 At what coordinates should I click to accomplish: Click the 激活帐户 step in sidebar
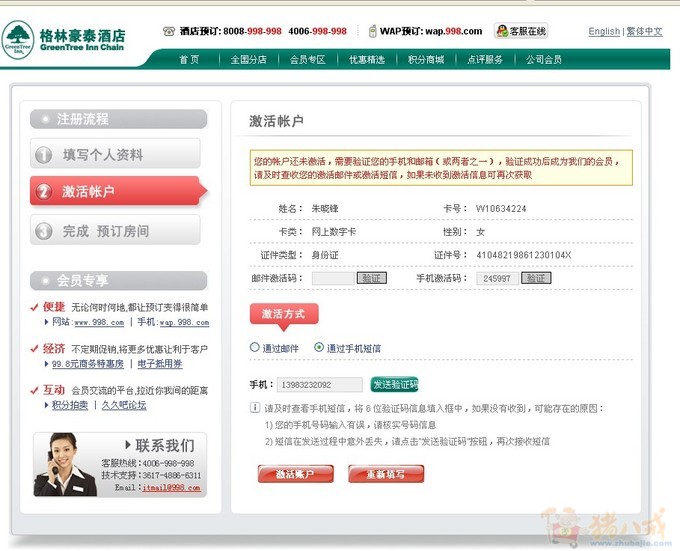click(118, 191)
